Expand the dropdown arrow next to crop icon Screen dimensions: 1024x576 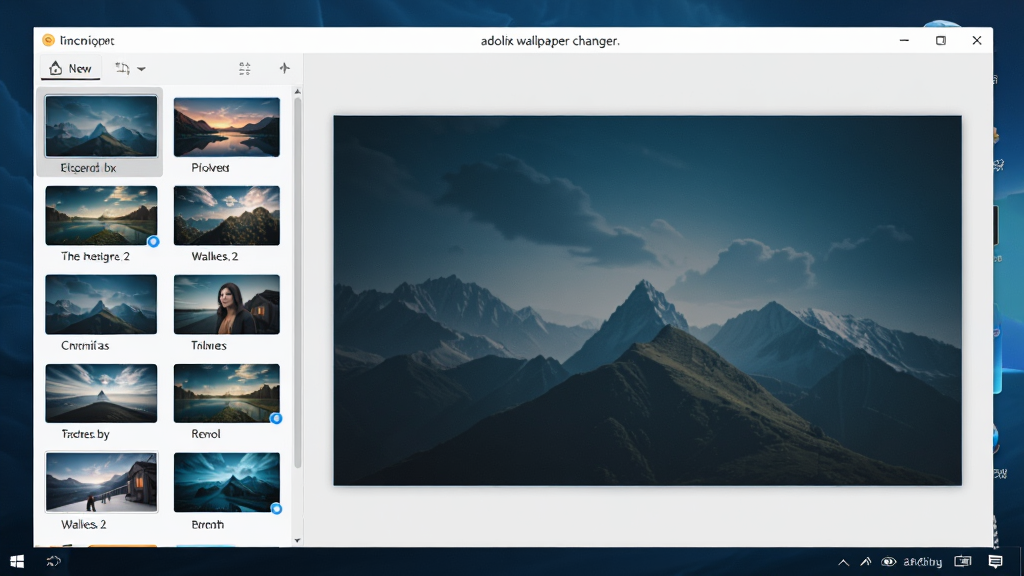[141, 69]
